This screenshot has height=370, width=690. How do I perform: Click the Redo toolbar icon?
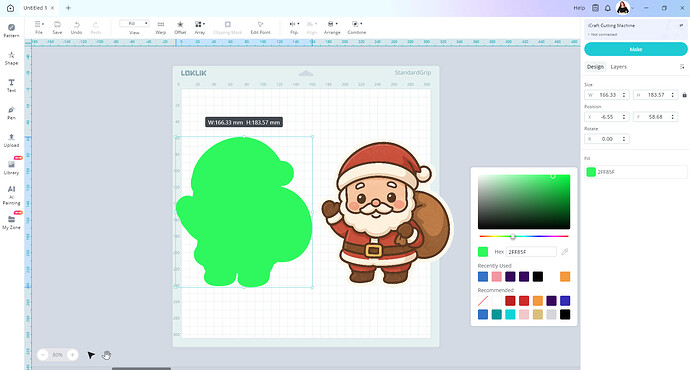point(95,27)
